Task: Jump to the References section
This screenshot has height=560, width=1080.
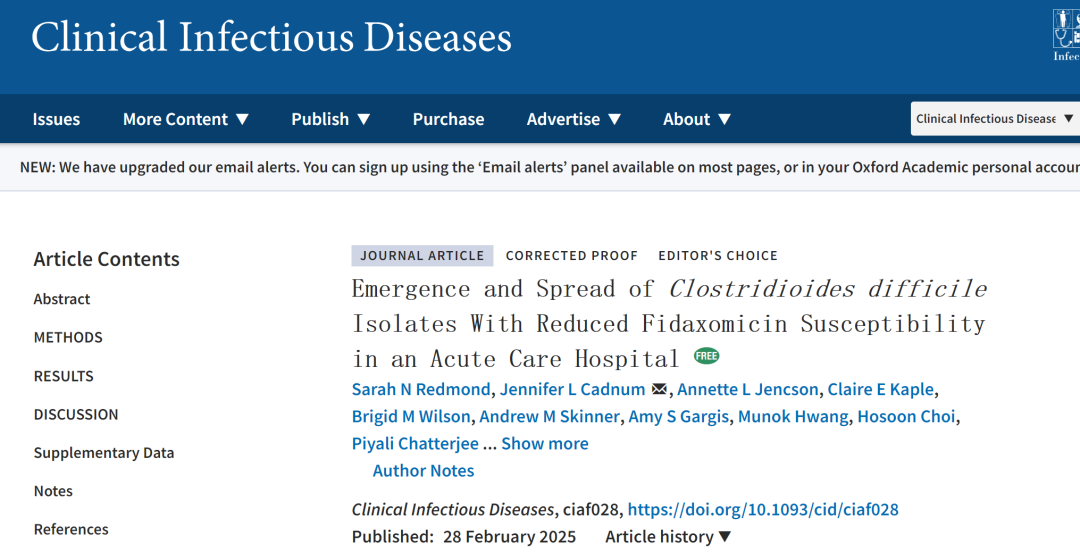Action: [71, 529]
